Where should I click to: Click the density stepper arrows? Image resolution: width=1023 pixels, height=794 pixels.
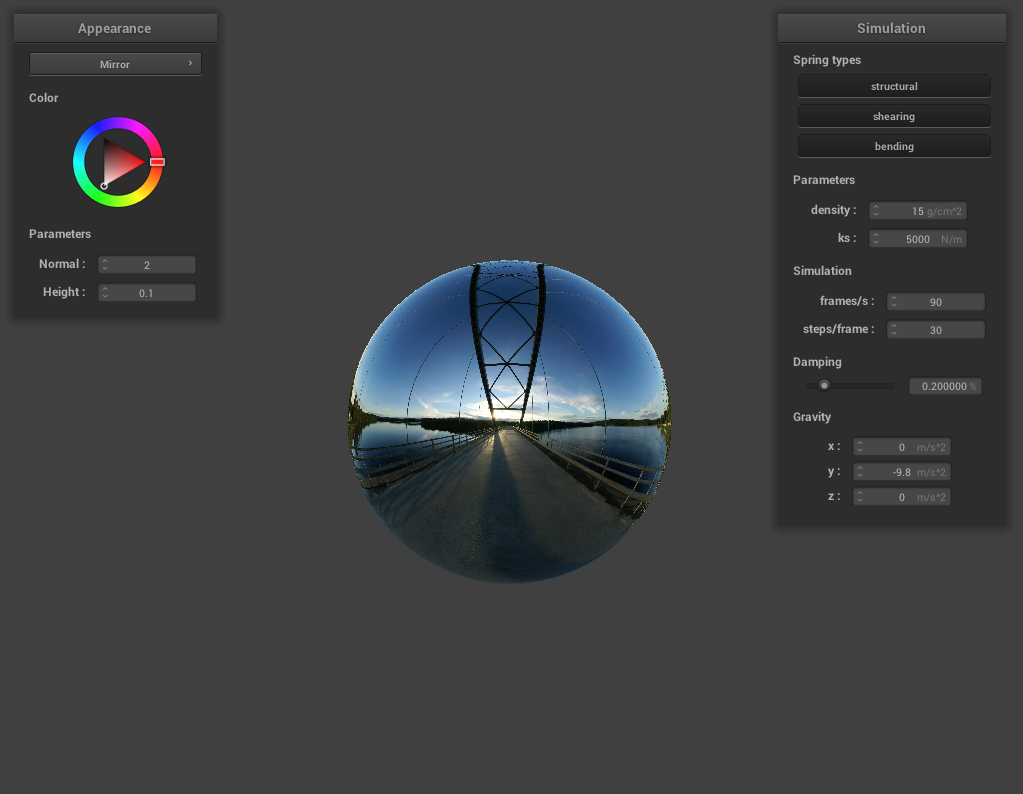(876, 211)
